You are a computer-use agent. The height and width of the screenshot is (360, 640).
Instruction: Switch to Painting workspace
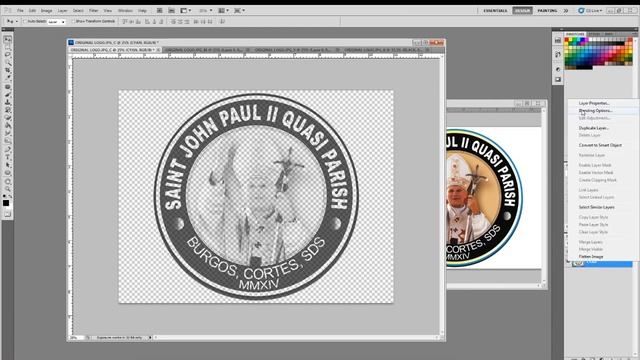(x=547, y=10)
